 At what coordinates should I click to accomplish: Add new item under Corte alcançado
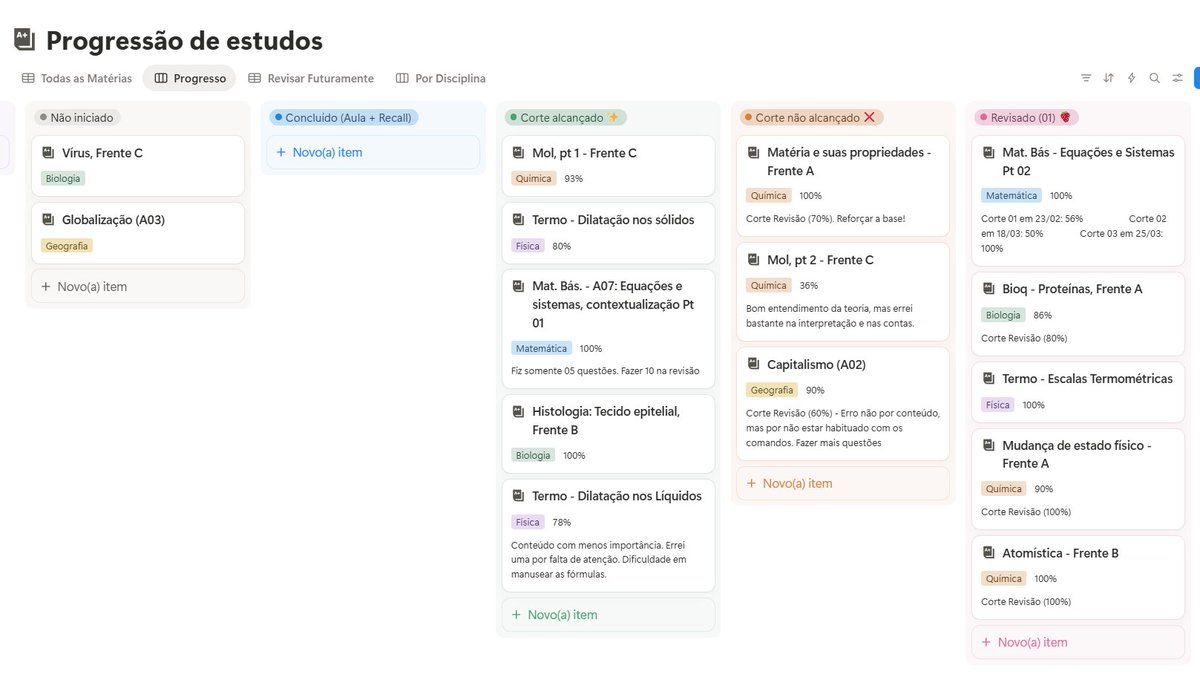click(x=608, y=615)
